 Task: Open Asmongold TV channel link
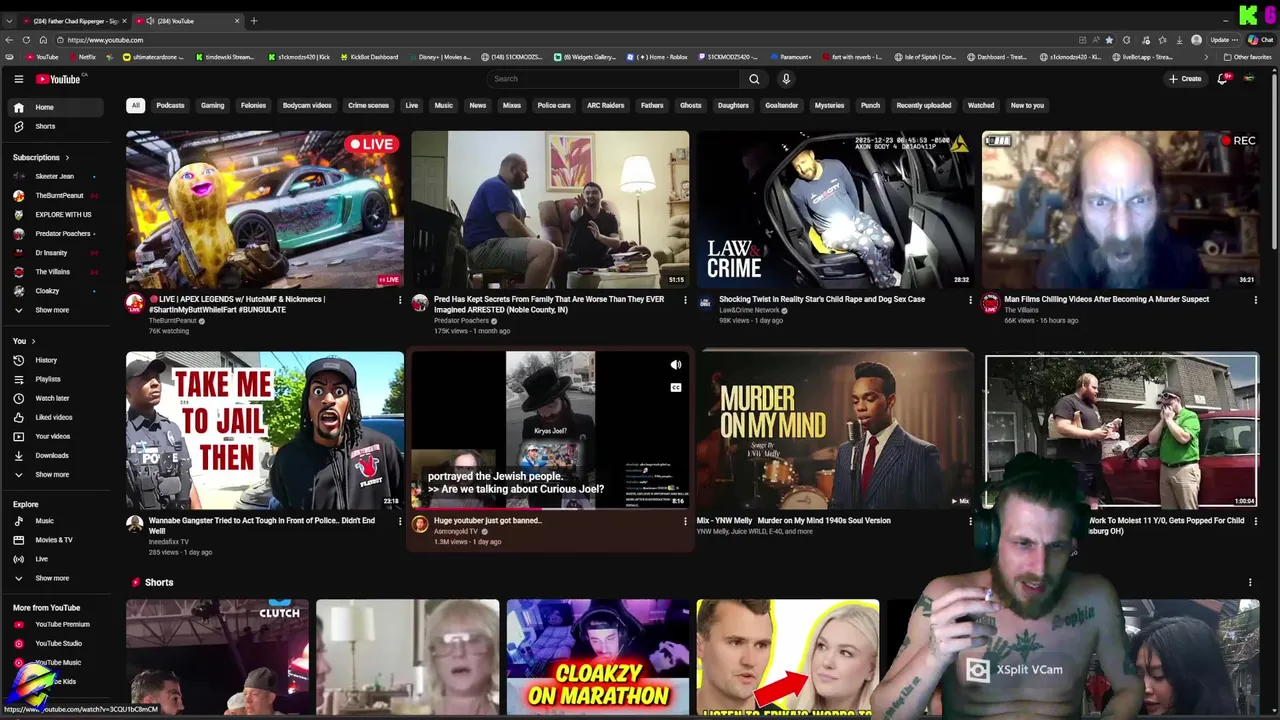(455, 531)
